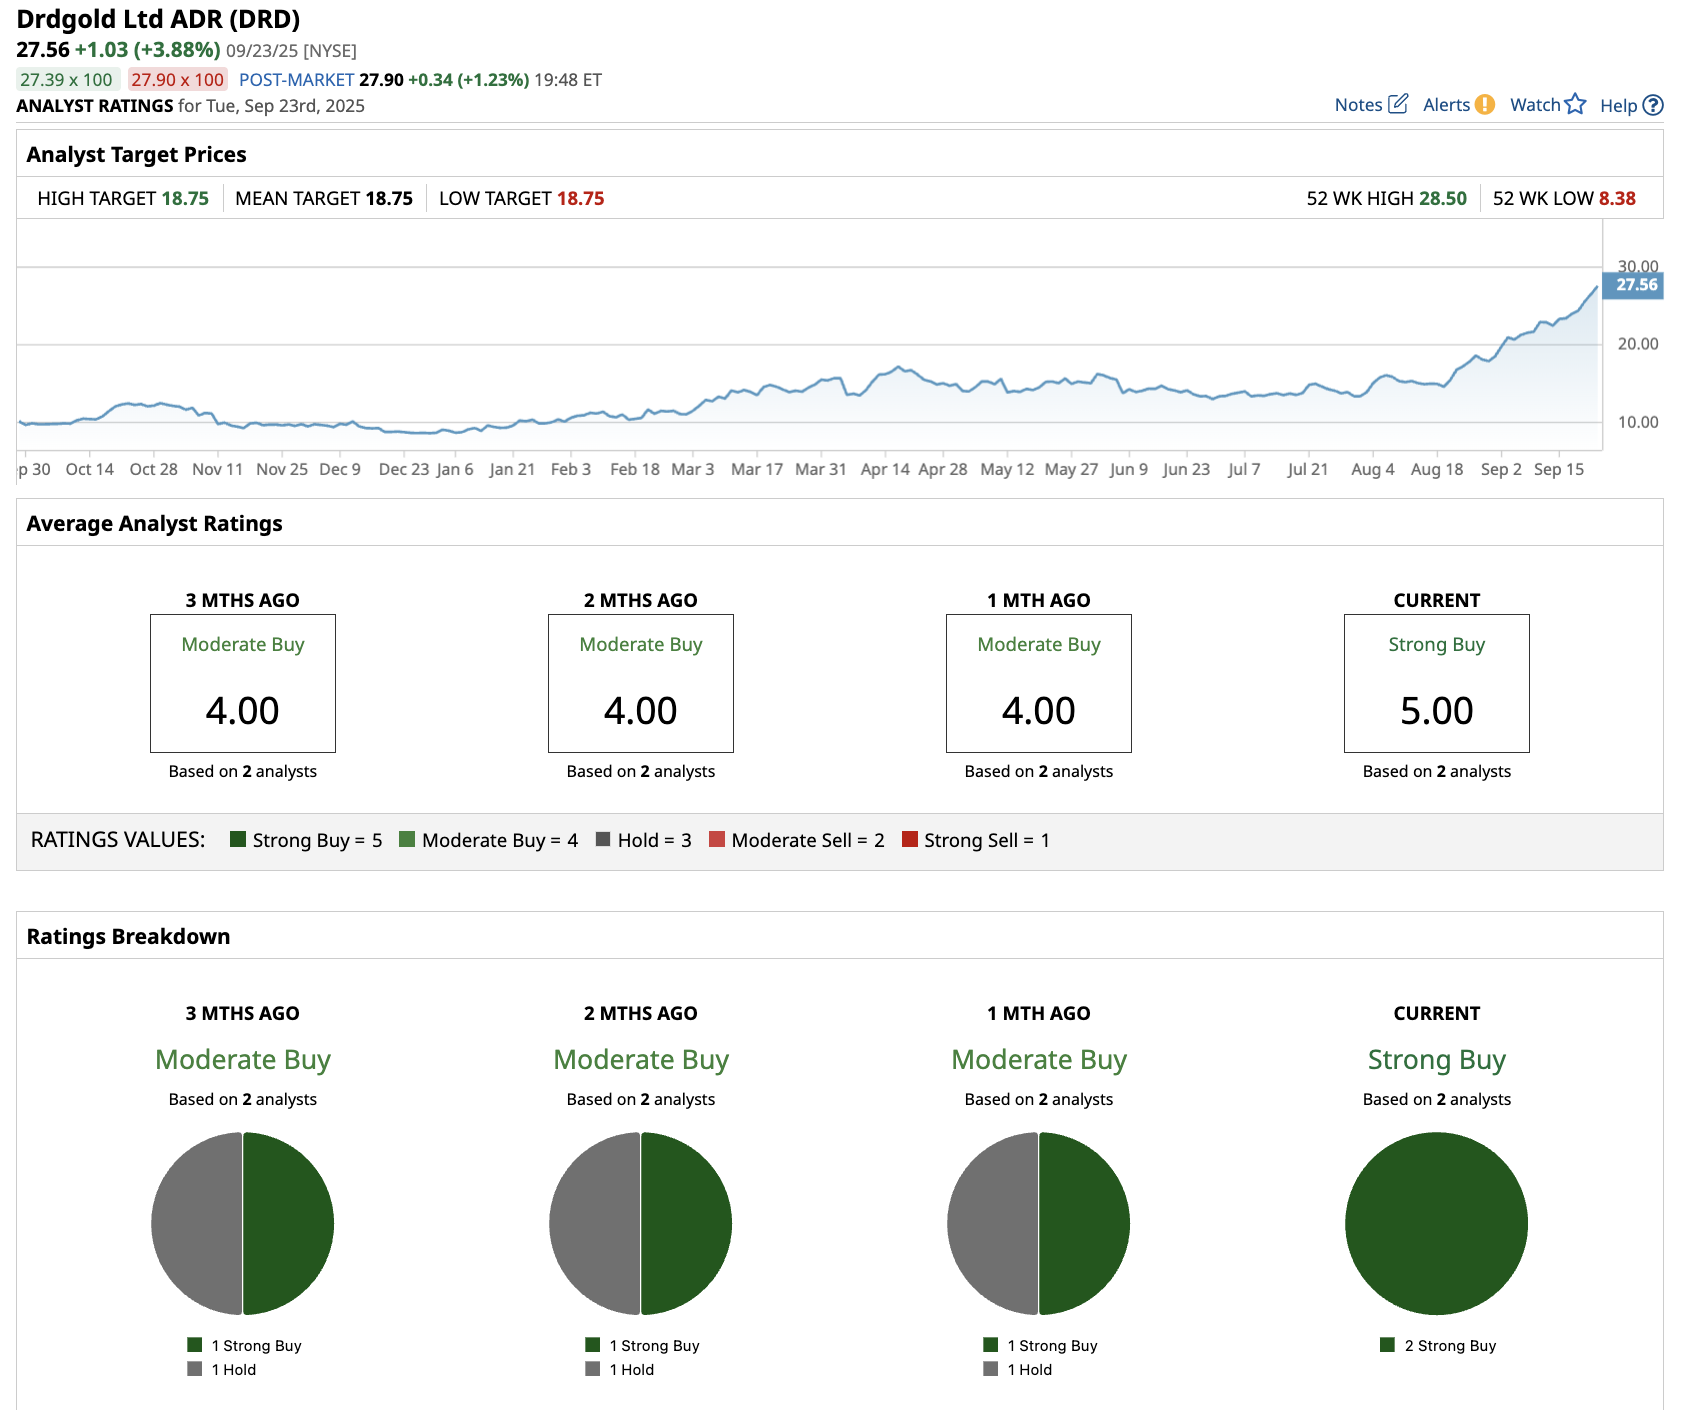Click the 52 WK HIGH 28.50 value
Screen dimensions: 1708x1410
coord(1443,198)
